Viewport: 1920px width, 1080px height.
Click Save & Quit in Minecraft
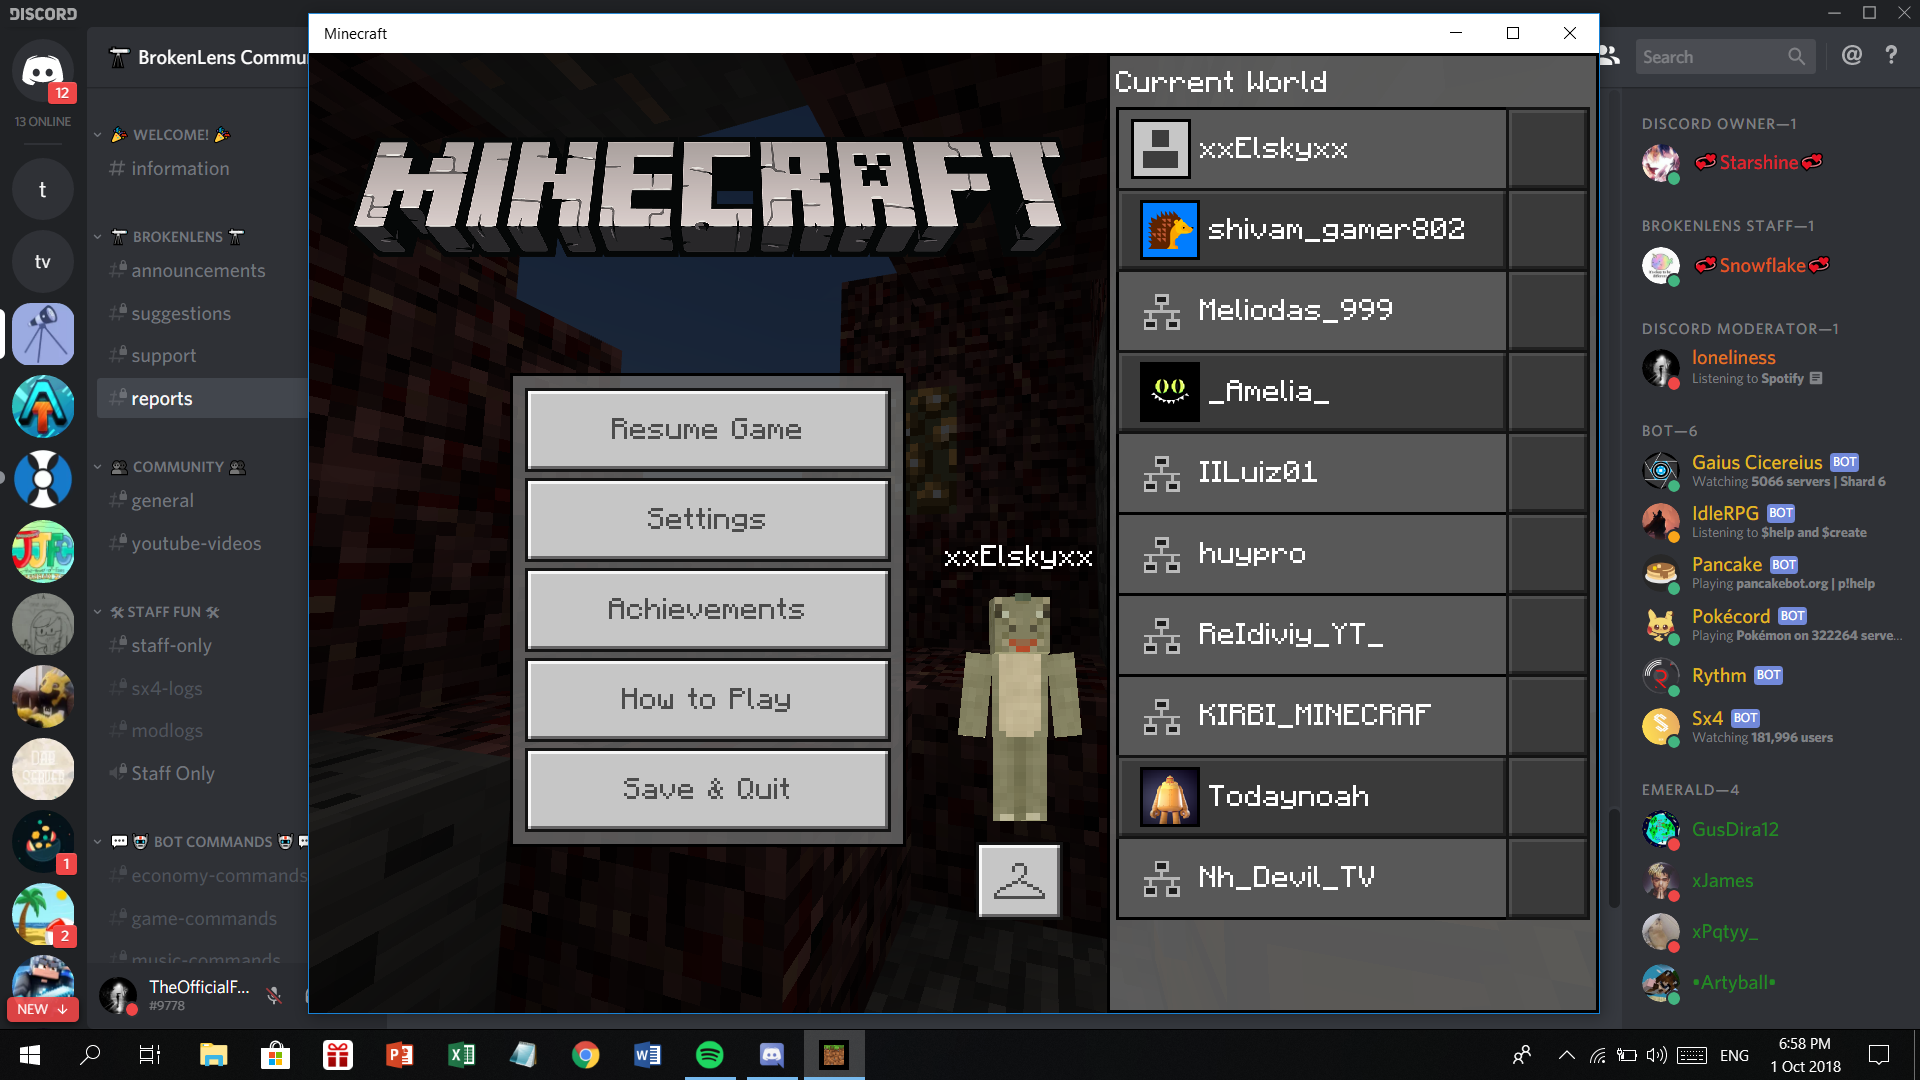(x=707, y=789)
